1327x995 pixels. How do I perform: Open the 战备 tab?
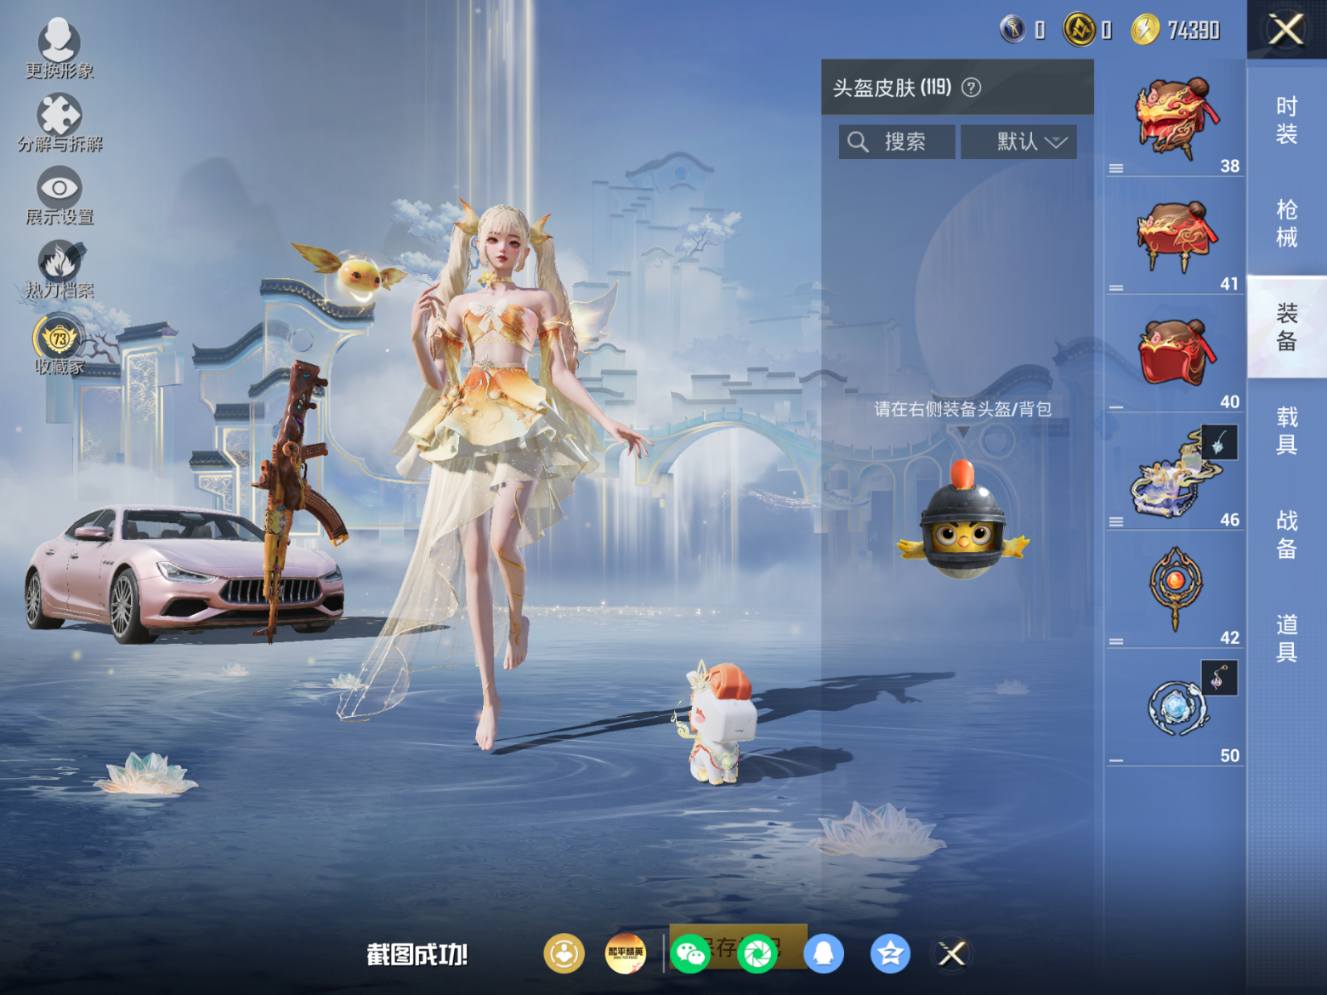1286,535
